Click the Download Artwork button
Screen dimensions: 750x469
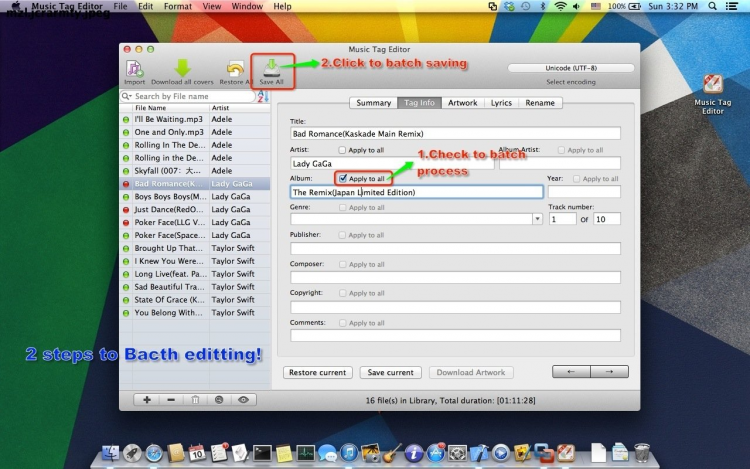(471, 372)
